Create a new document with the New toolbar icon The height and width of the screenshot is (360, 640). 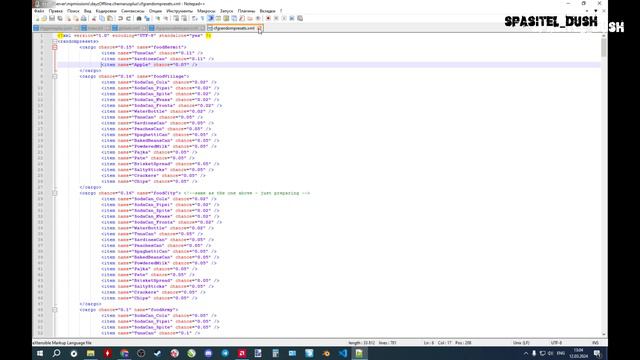[x=37, y=18]
